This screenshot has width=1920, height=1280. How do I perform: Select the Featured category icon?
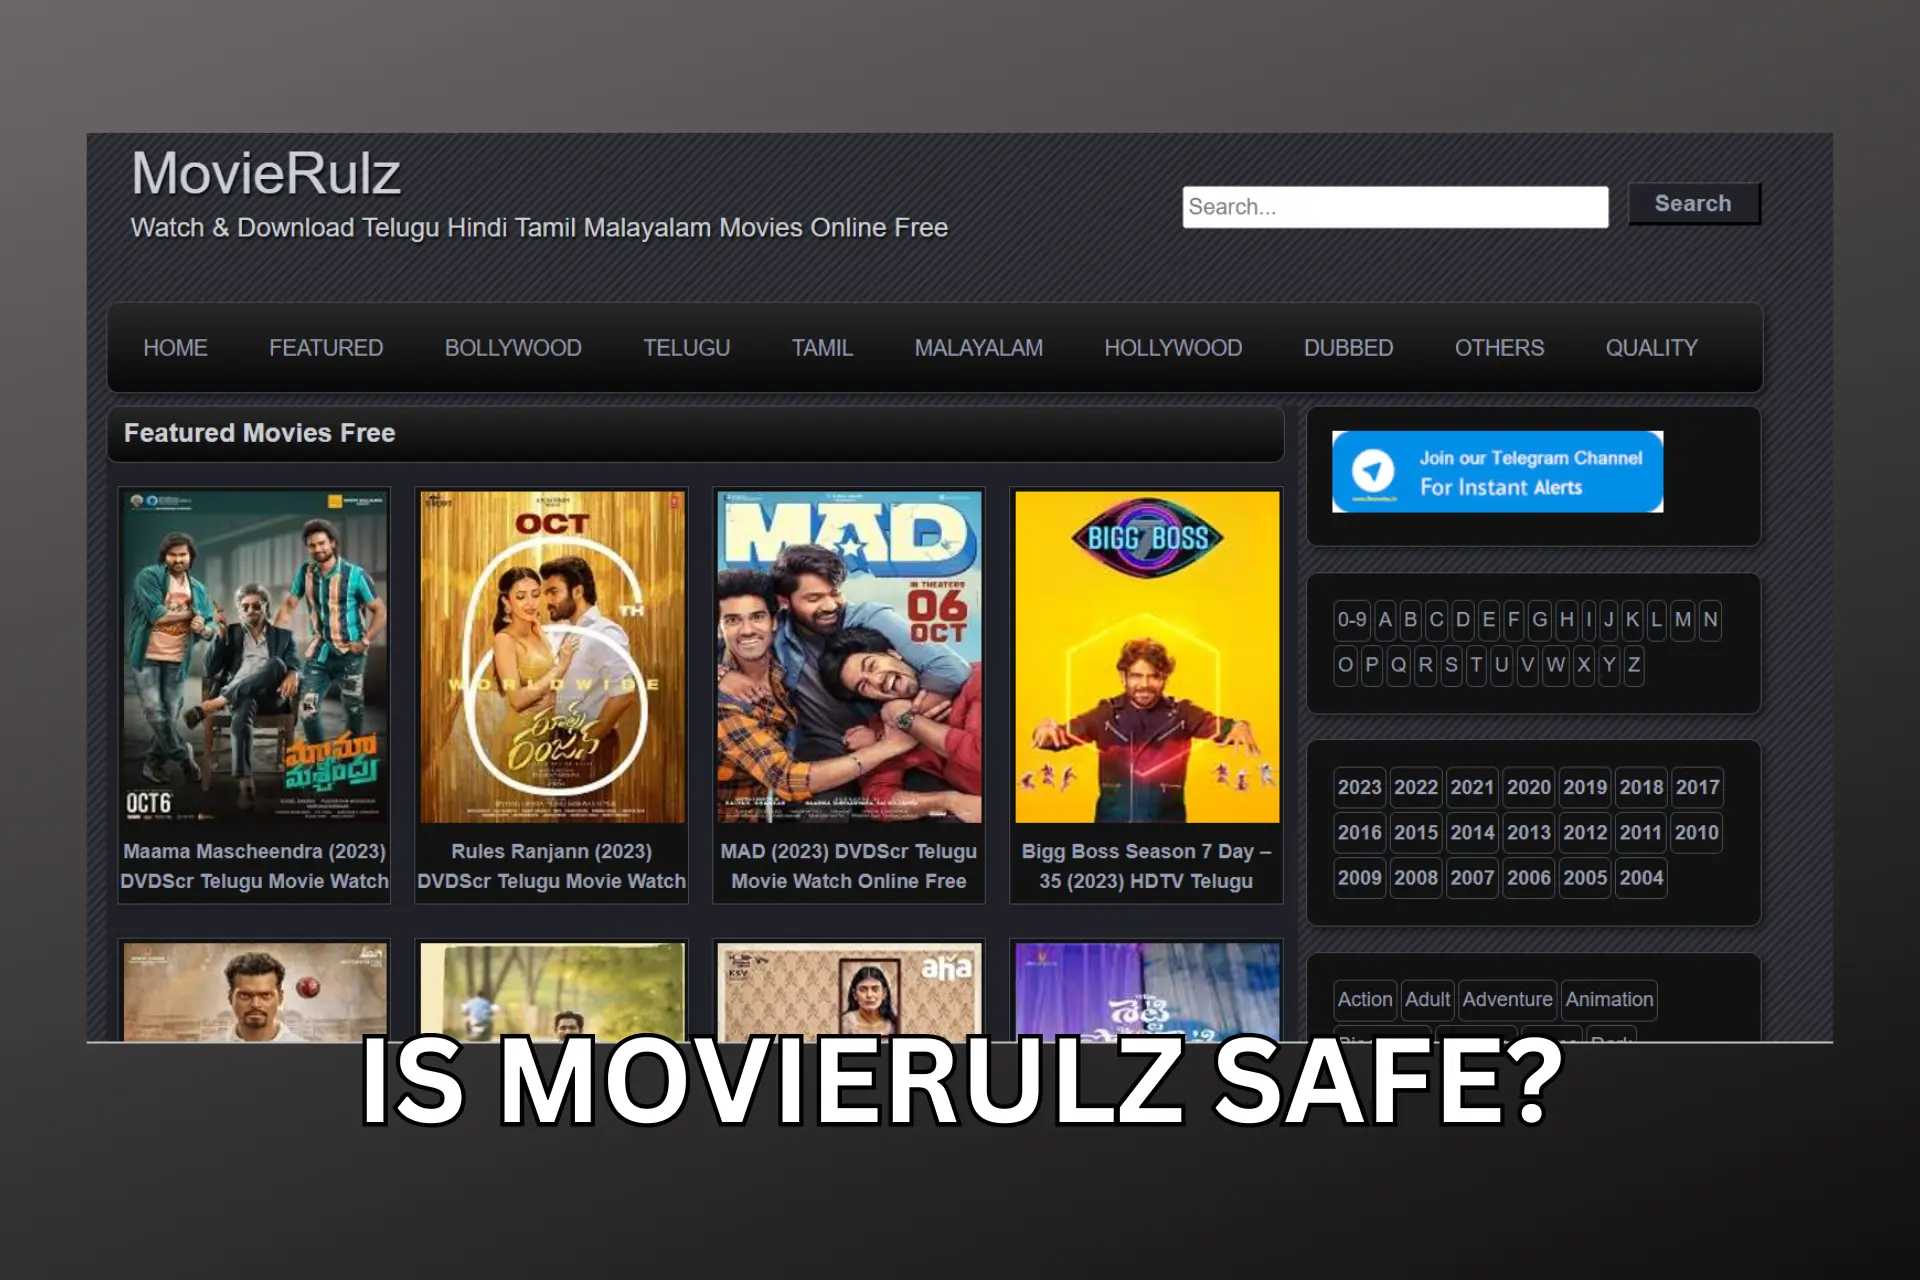coord(327,347)
